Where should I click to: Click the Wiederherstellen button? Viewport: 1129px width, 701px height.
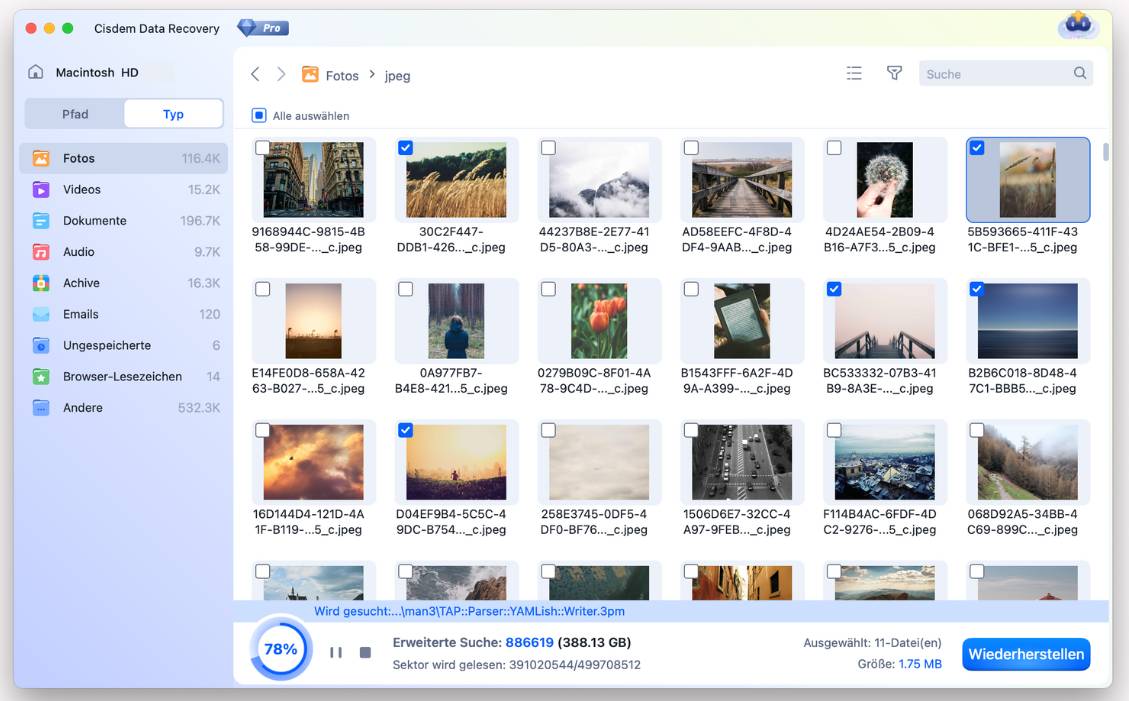point(1026,654)
